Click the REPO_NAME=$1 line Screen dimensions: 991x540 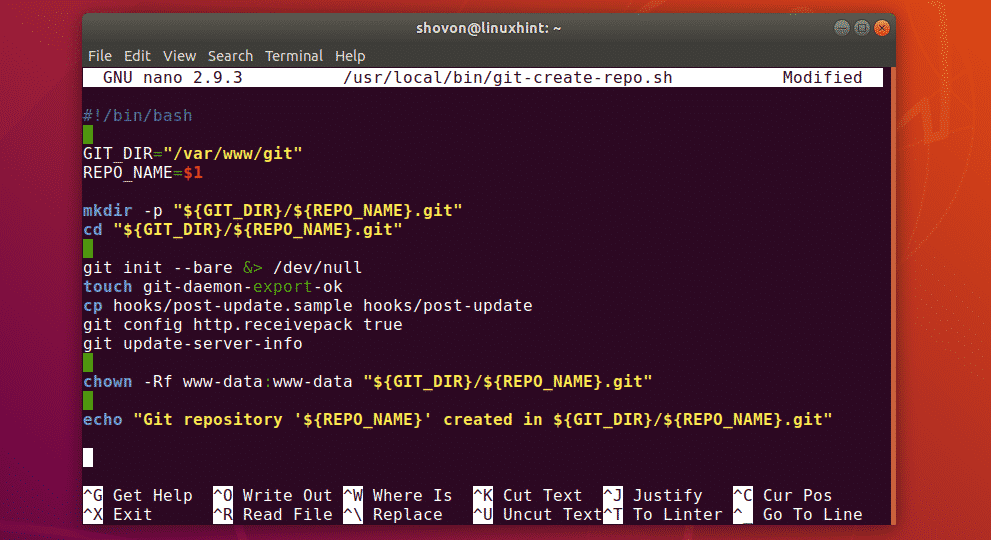(x=143, y=173)
